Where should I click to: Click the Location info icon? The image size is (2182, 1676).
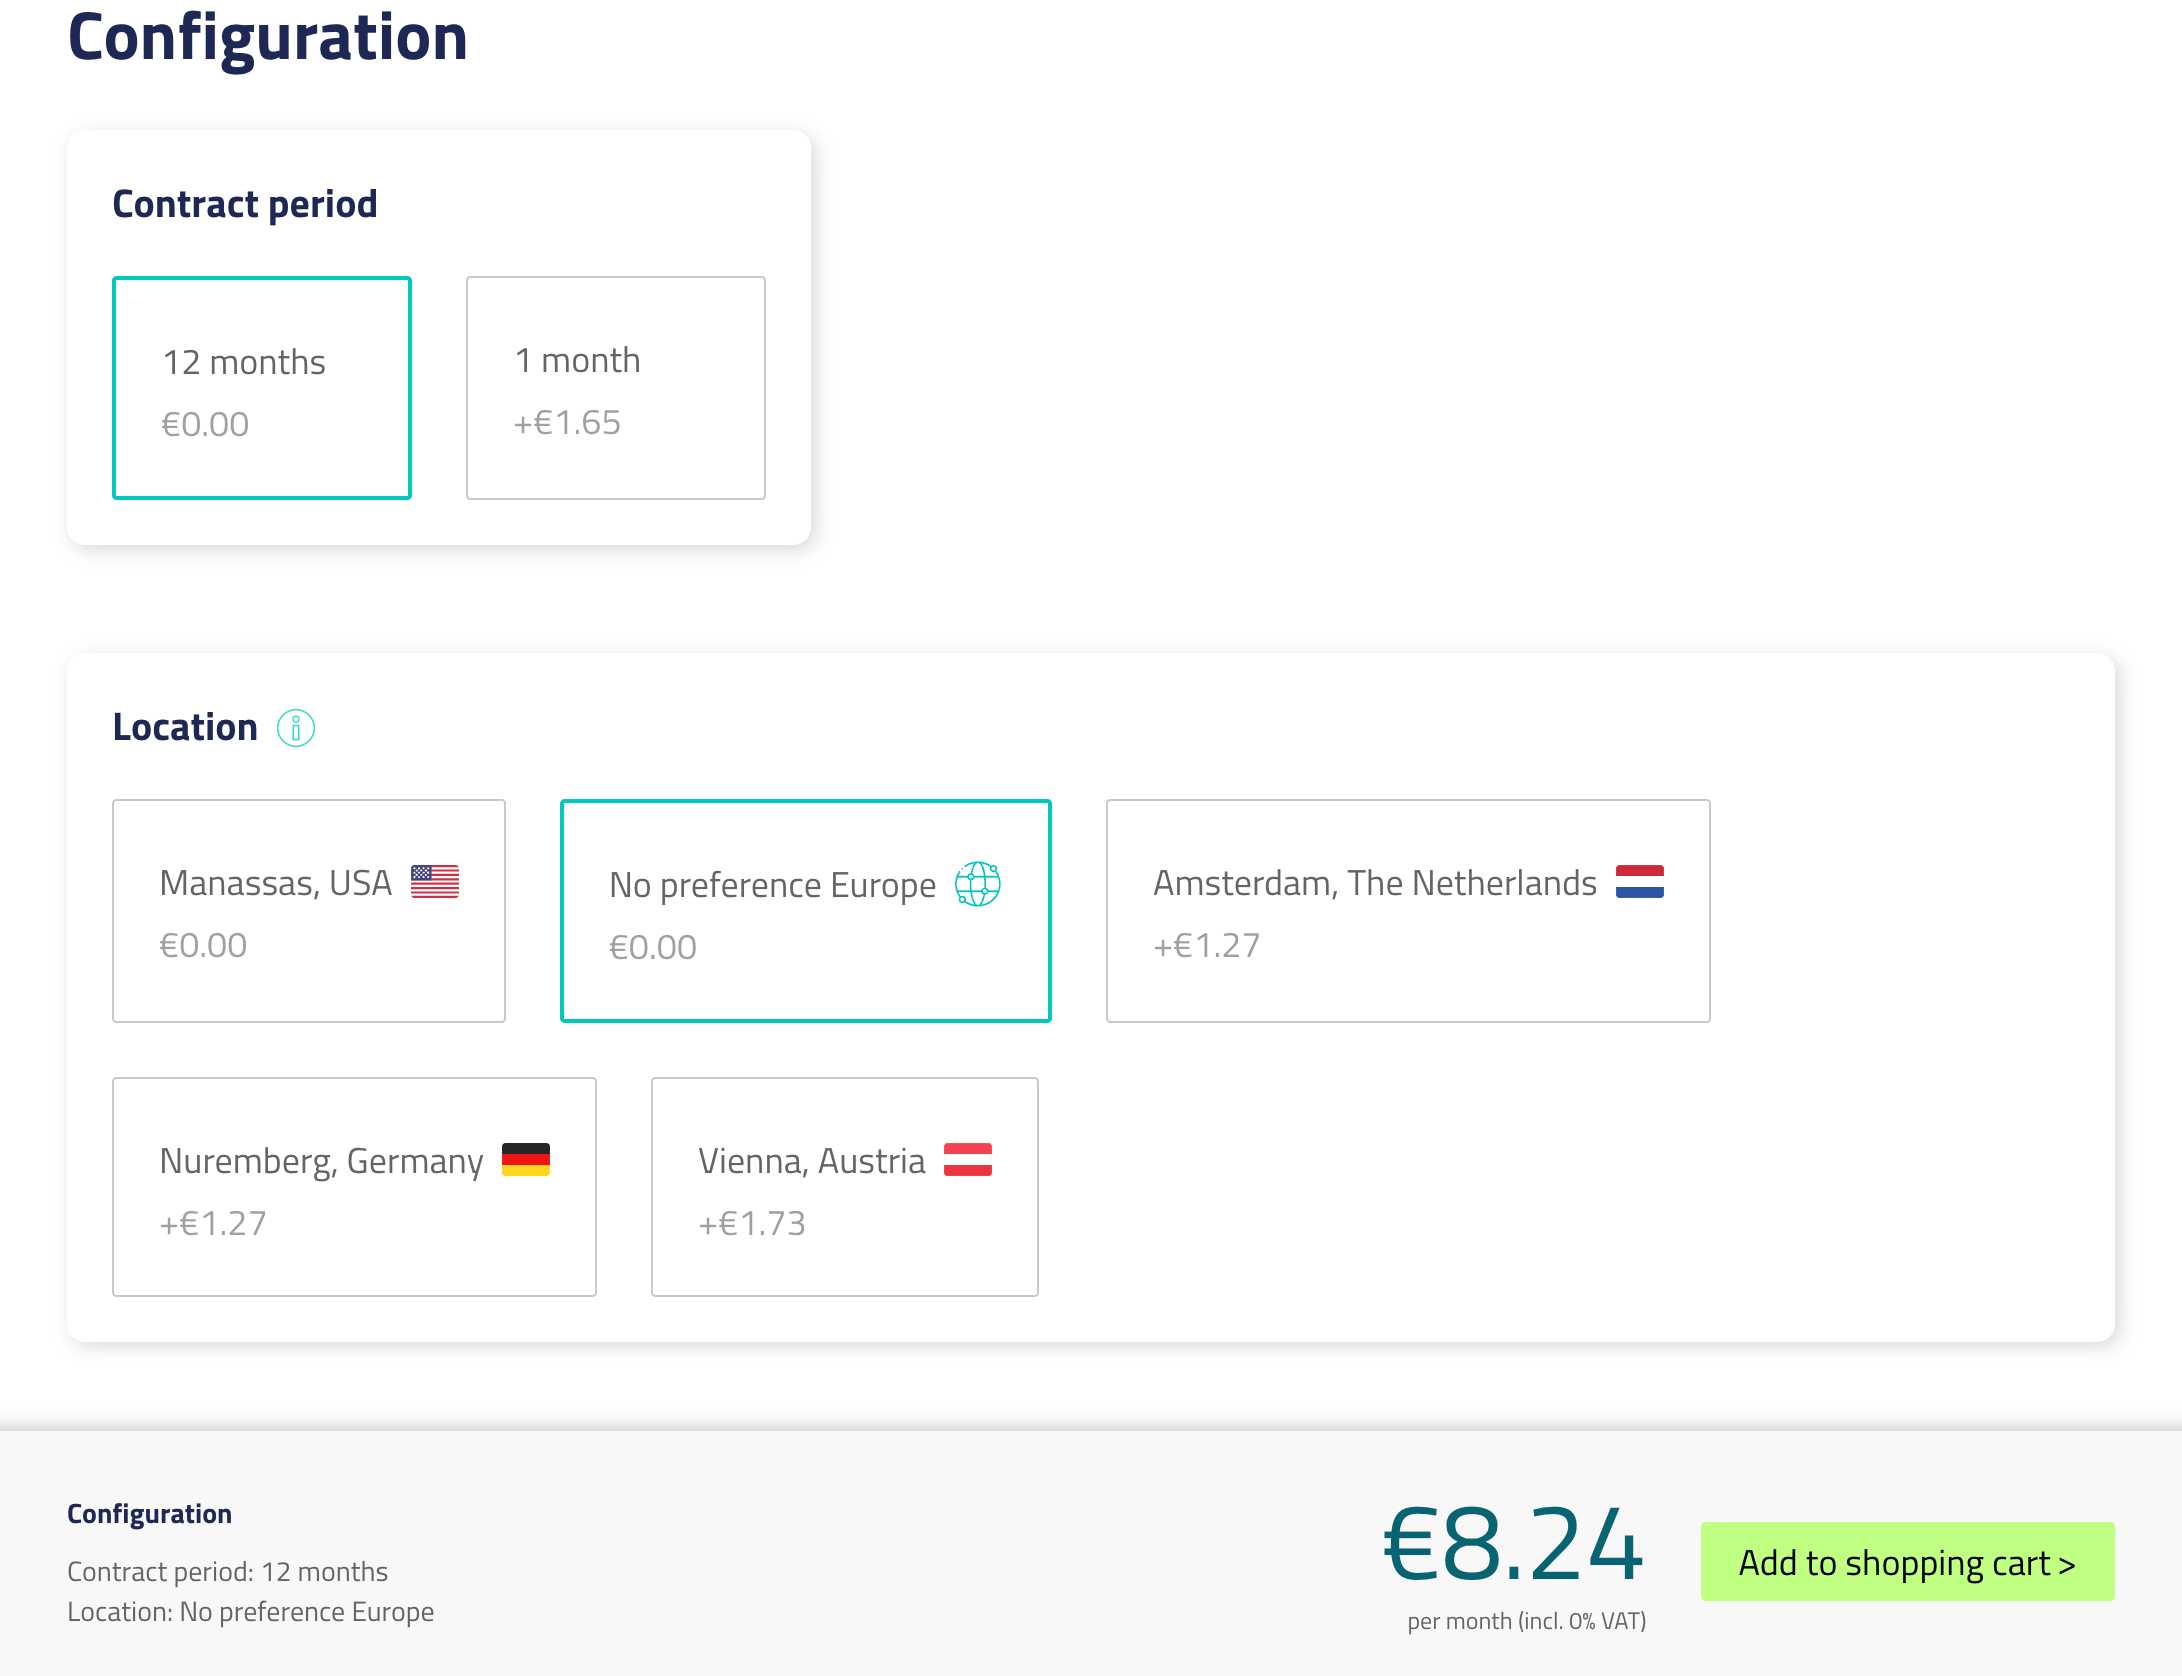296,728
